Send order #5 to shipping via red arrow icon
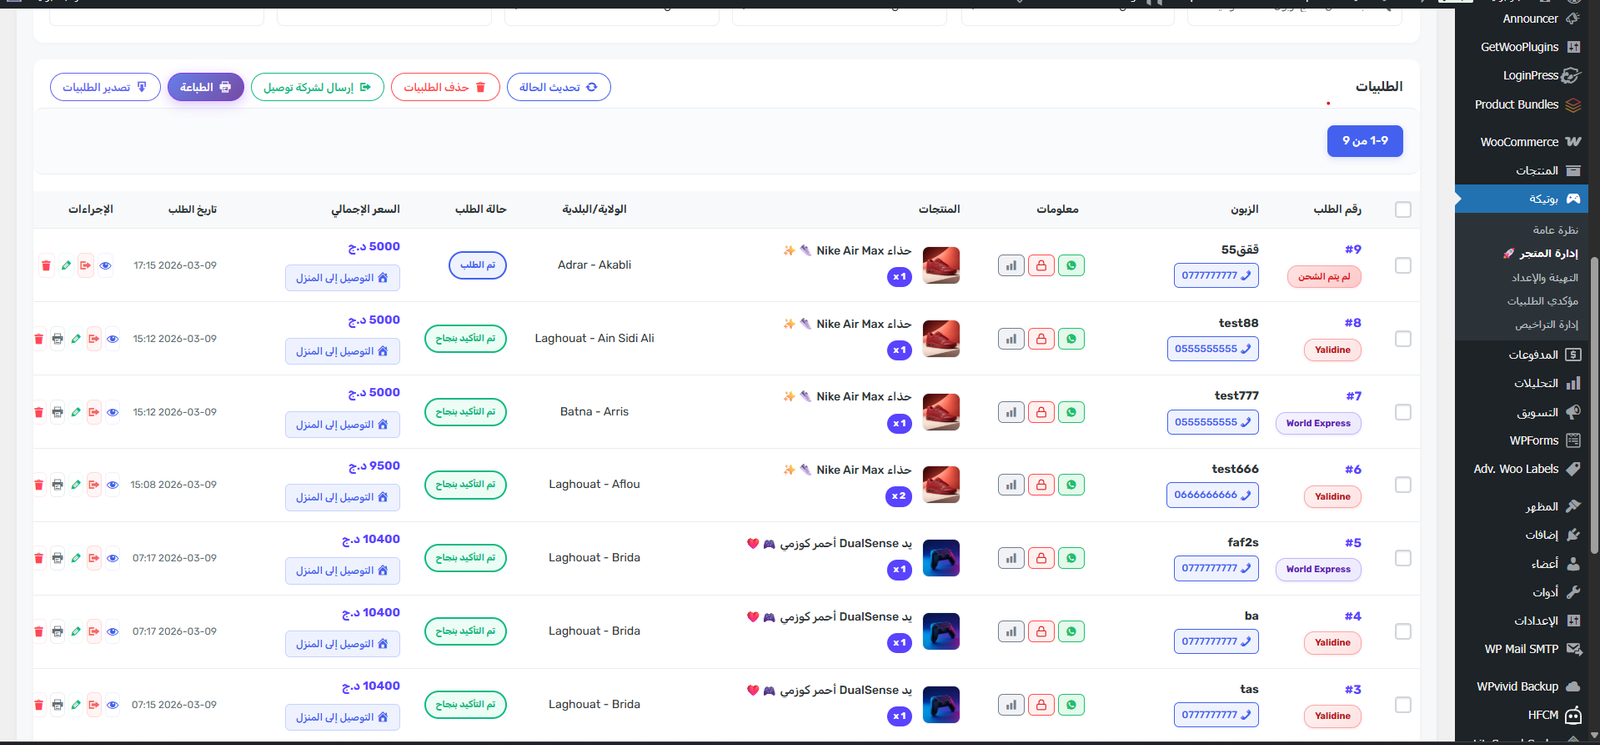The height and width of the screenshot is (745, 1600). 94,558
